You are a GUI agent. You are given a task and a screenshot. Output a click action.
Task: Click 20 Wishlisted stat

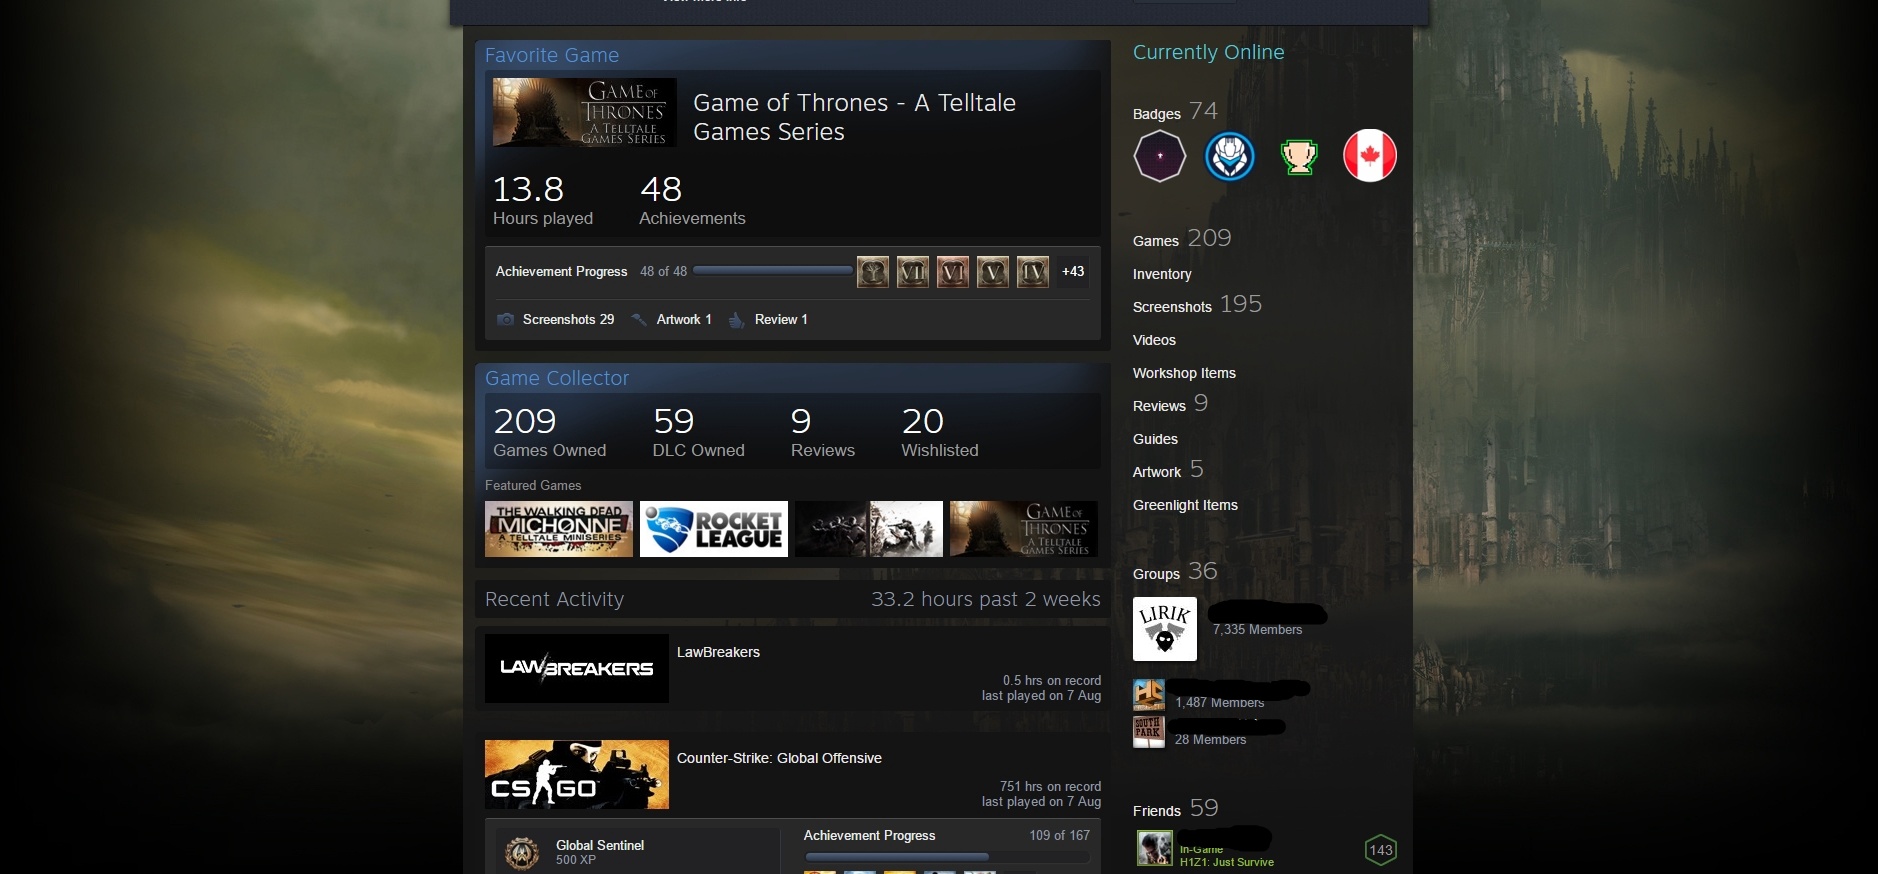[939, 432]
